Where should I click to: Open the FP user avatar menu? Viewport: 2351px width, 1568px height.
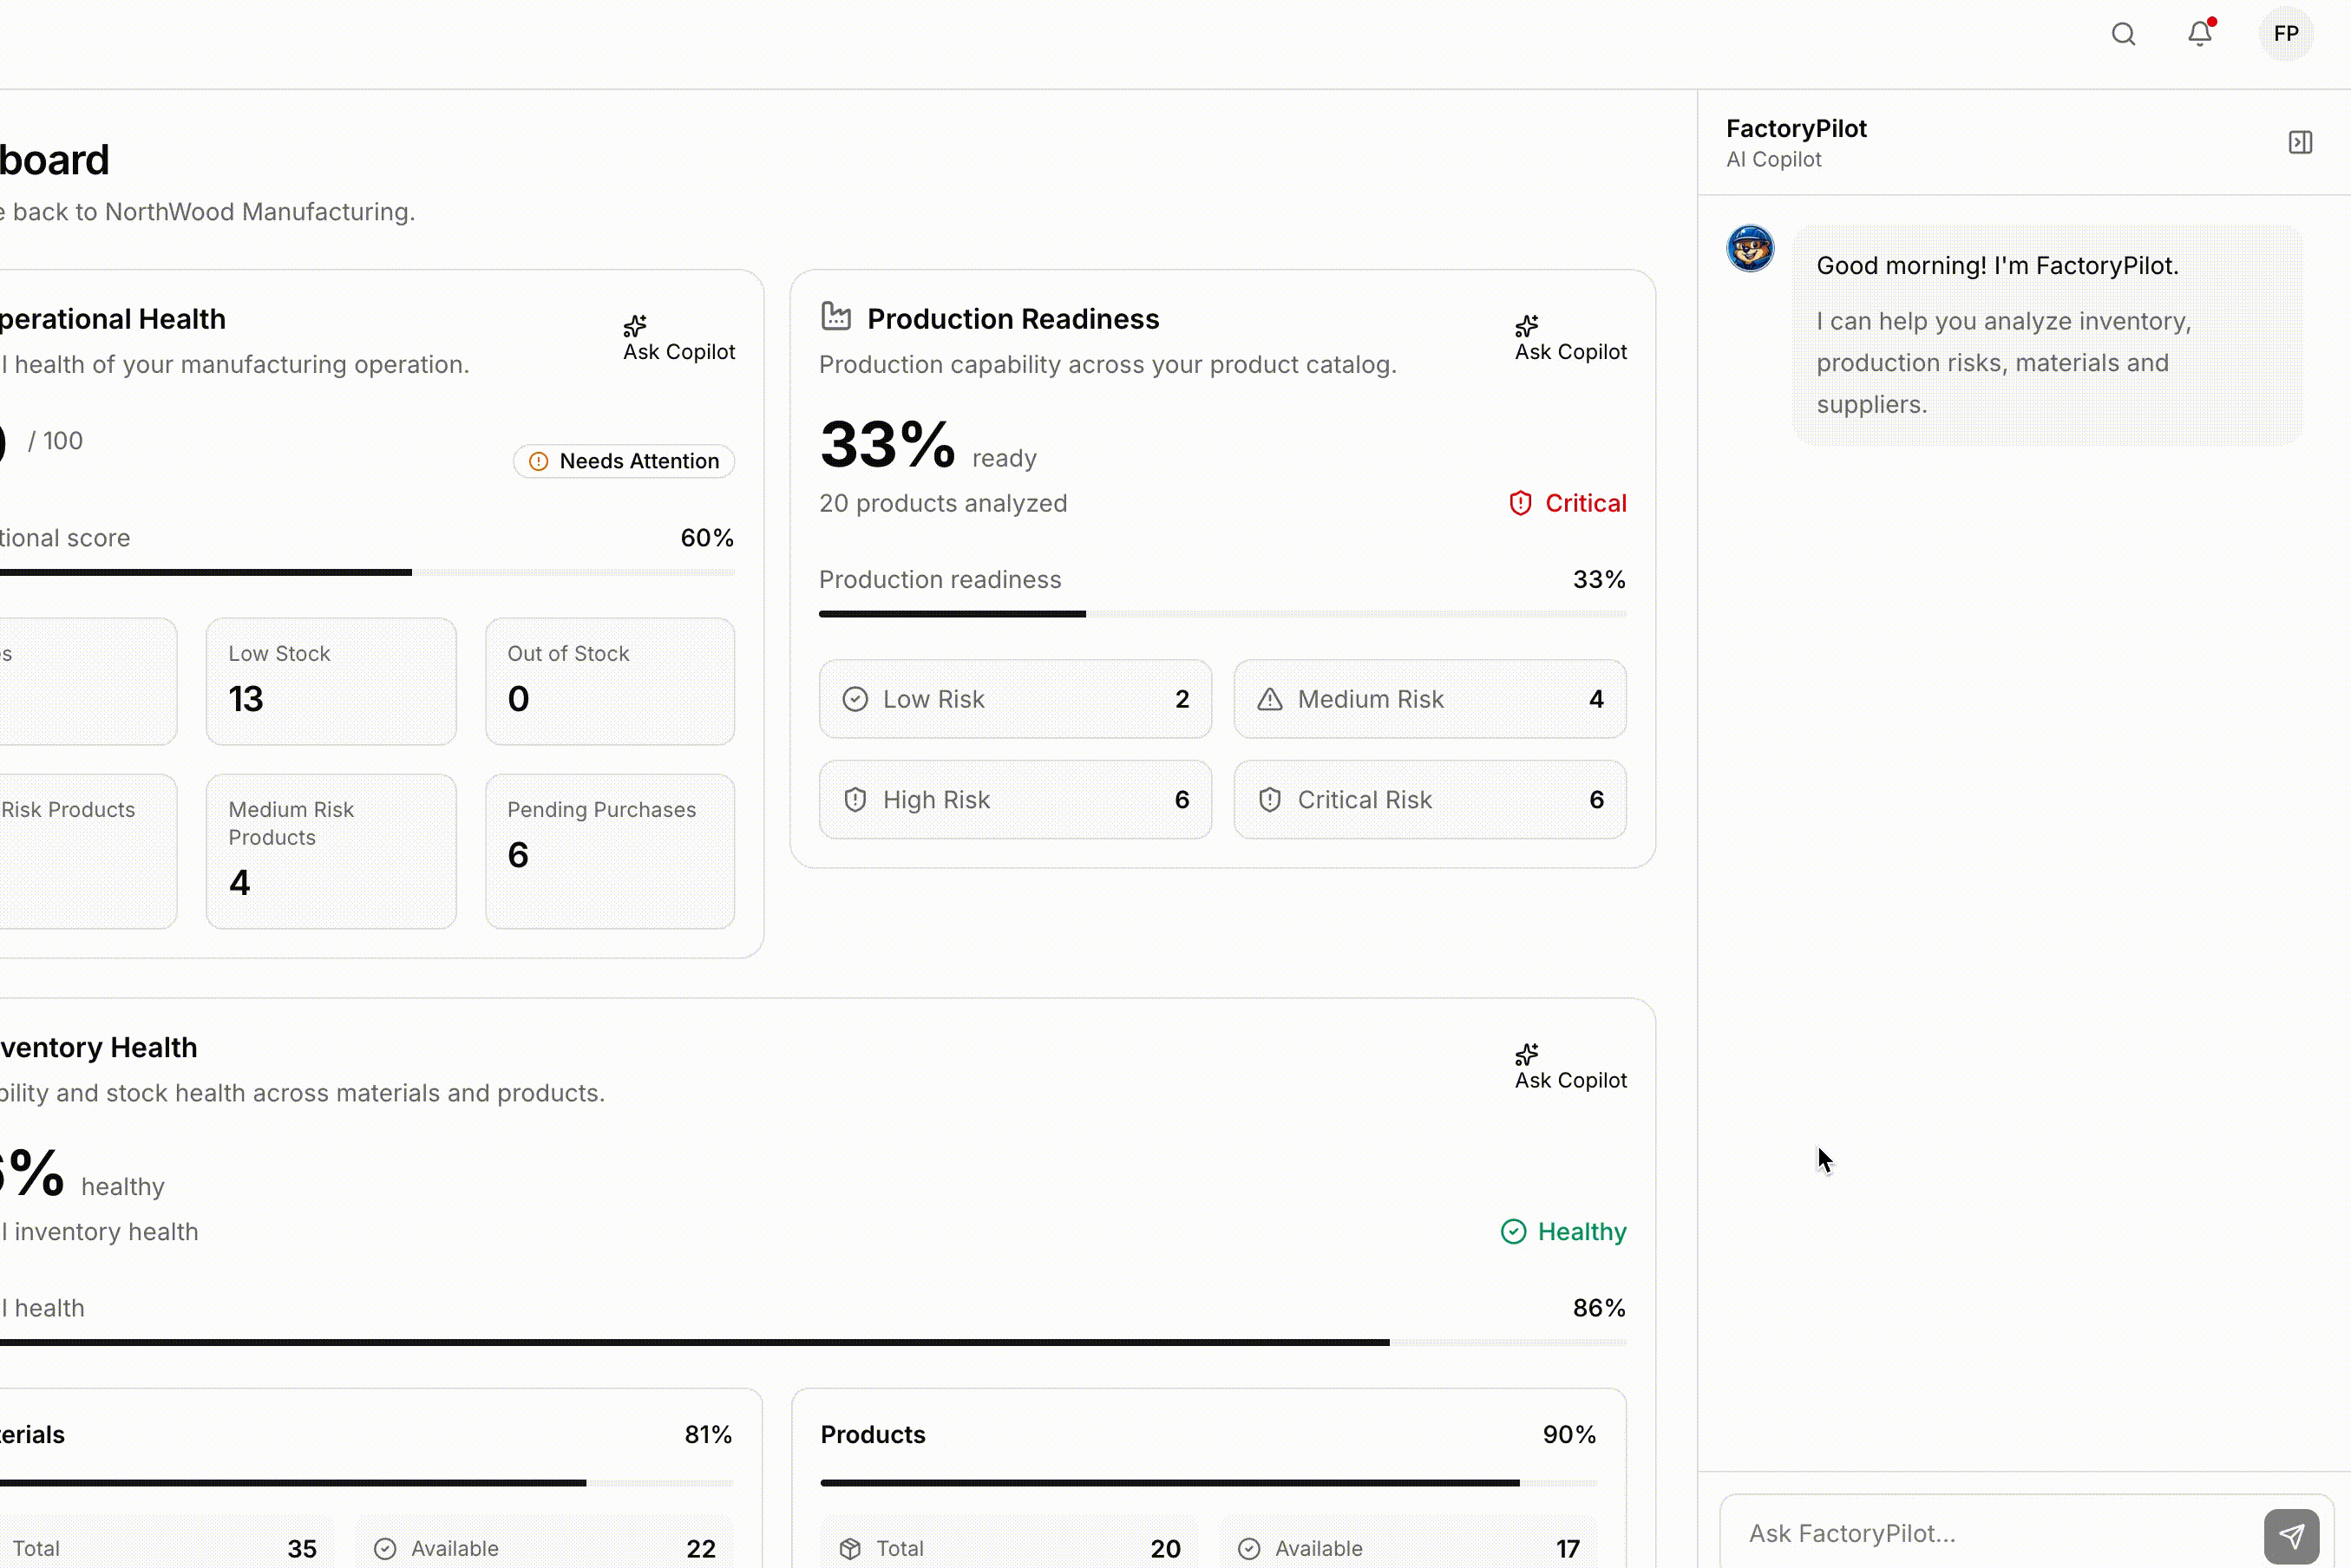(x=2285, y=33)
